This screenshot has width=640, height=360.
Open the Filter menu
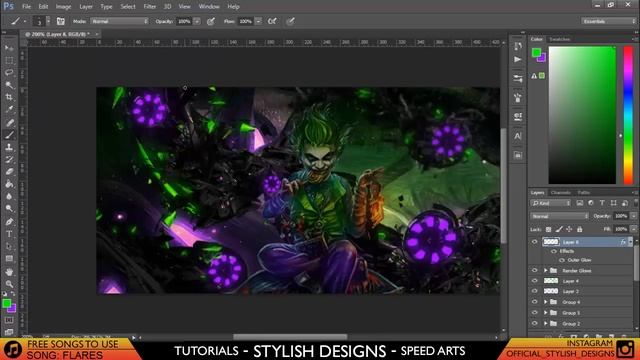[149, 7]
